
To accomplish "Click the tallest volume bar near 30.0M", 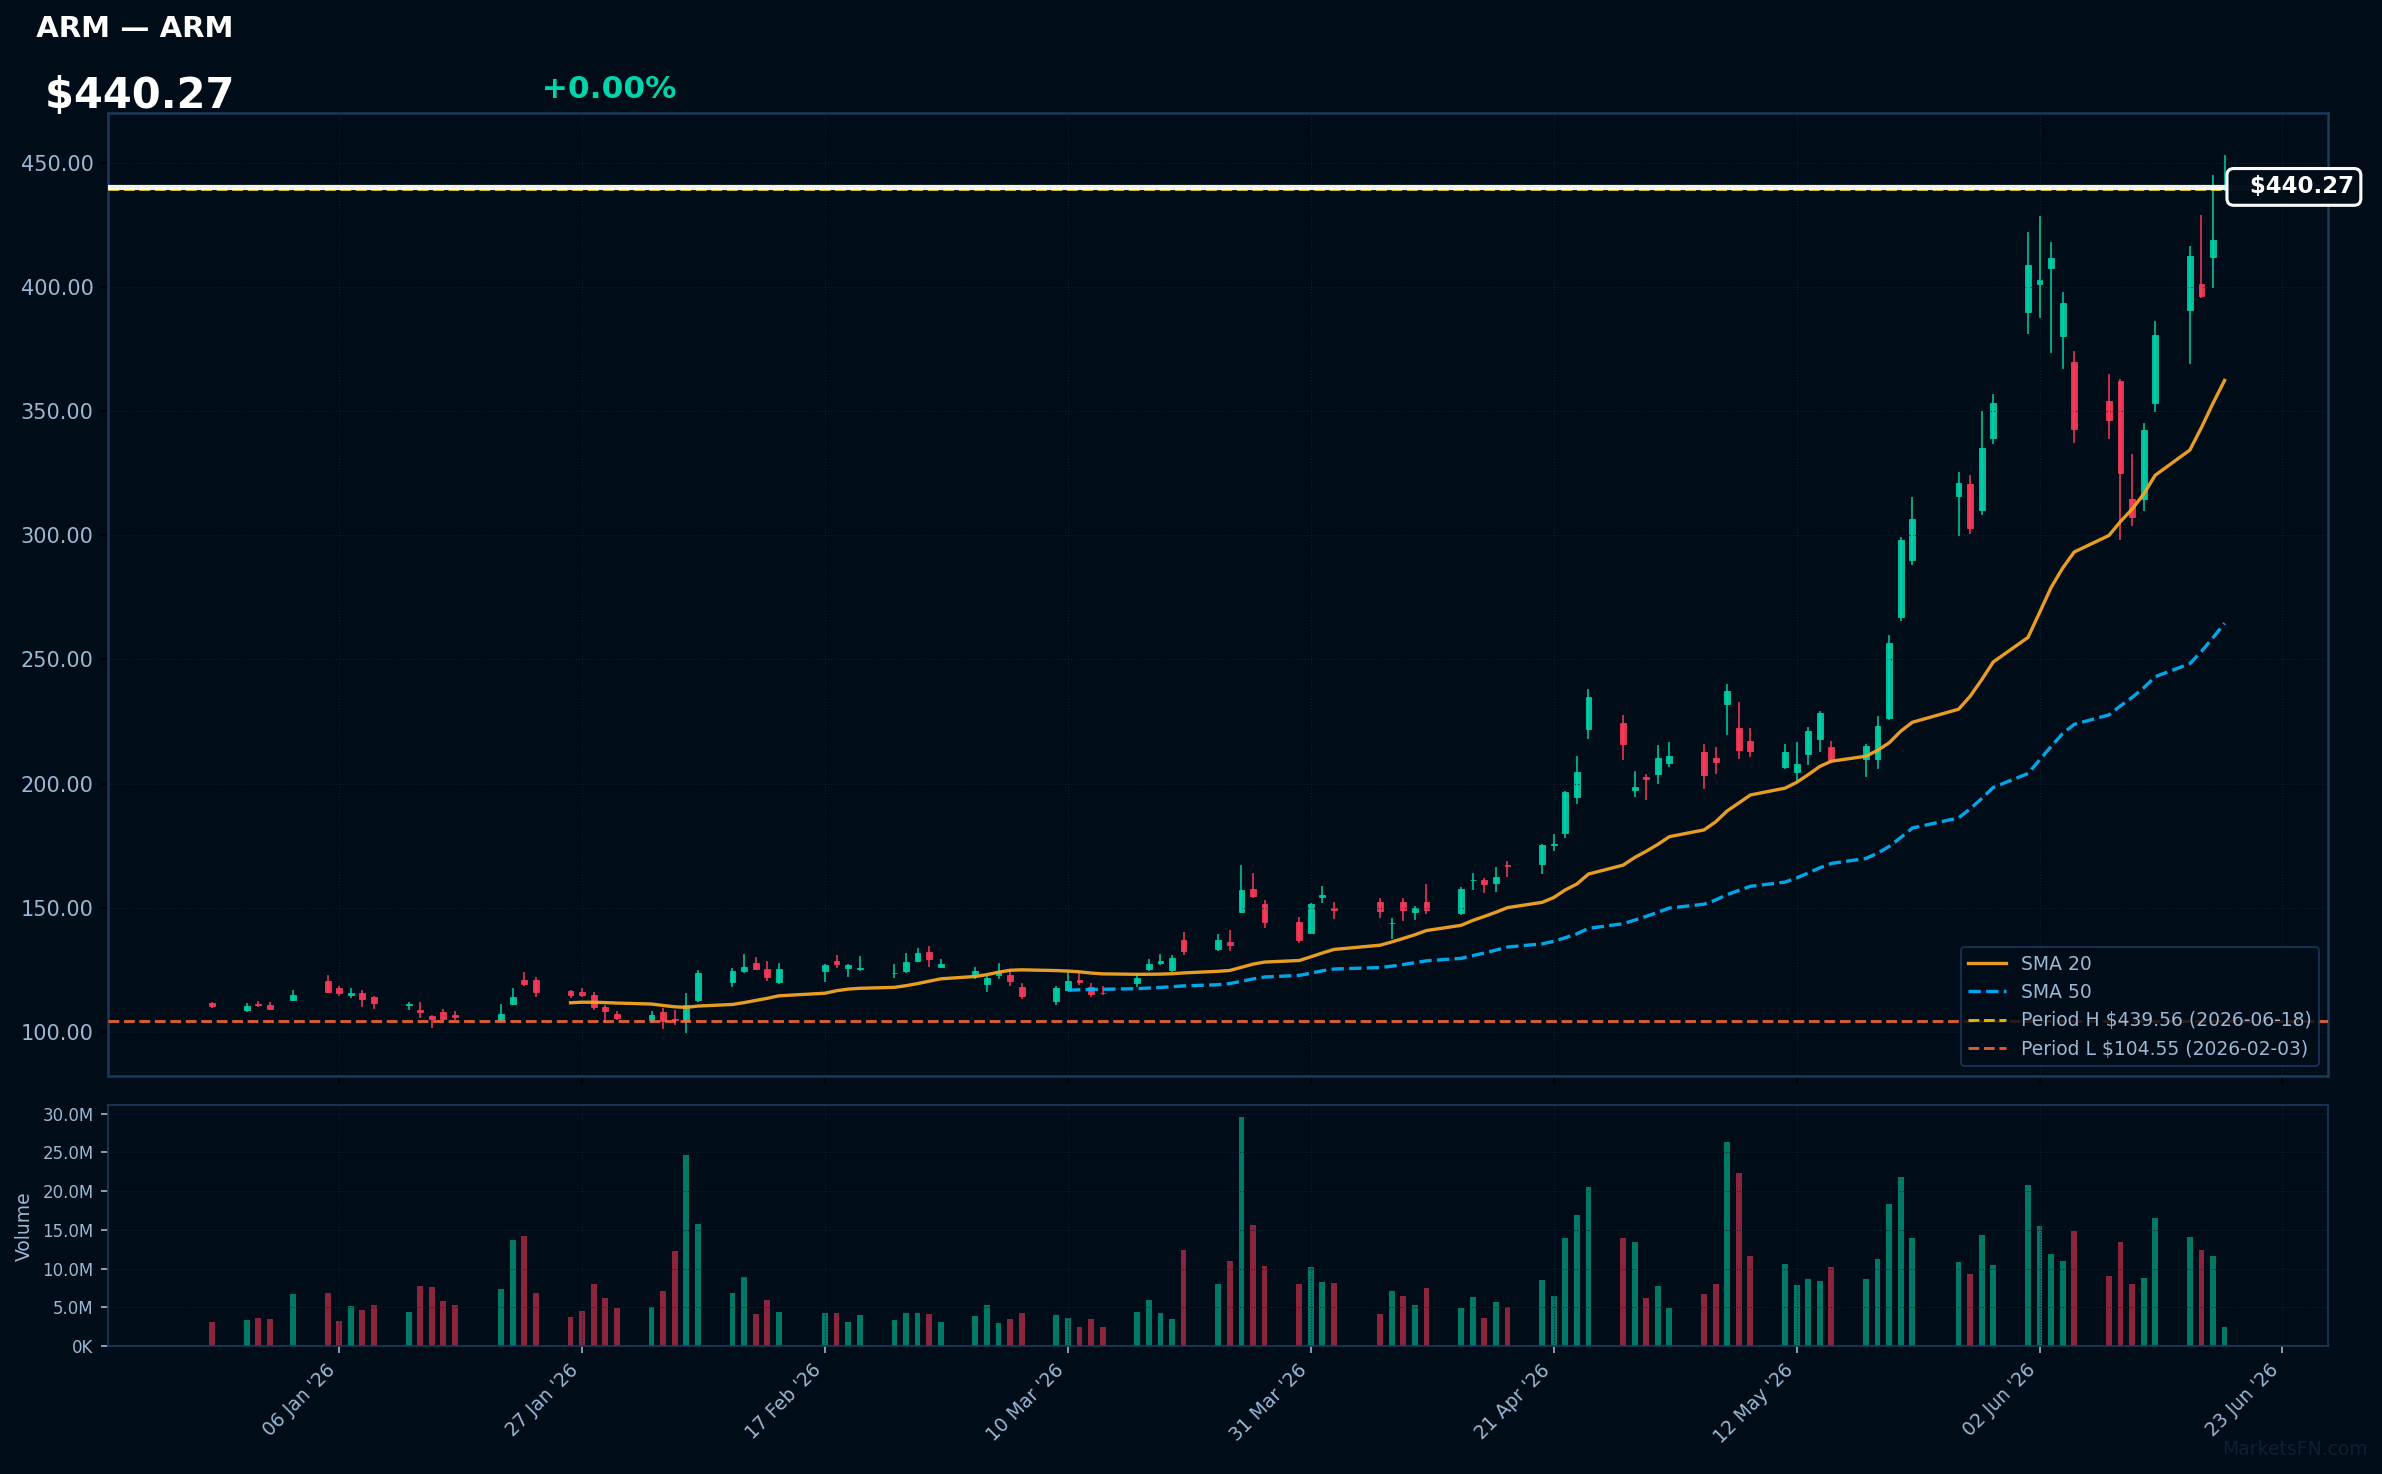I will 1241,1231.
